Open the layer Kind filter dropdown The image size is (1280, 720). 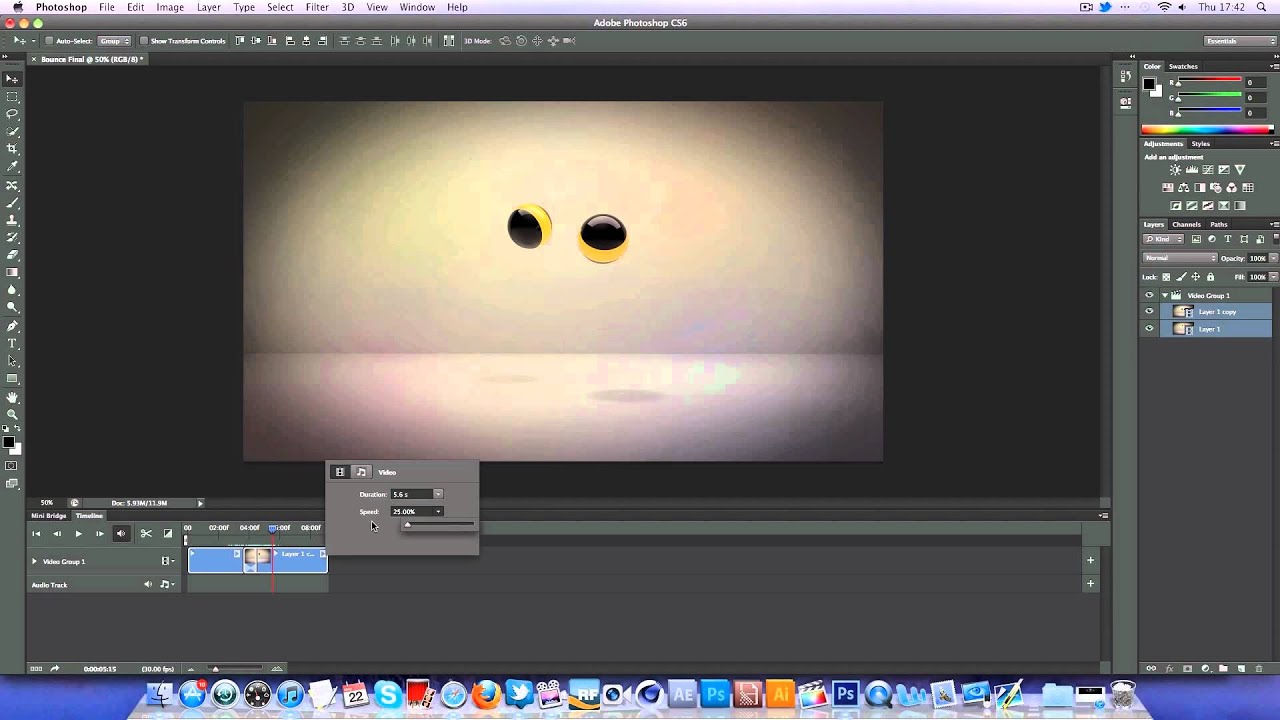click(x=1163, y=239)
